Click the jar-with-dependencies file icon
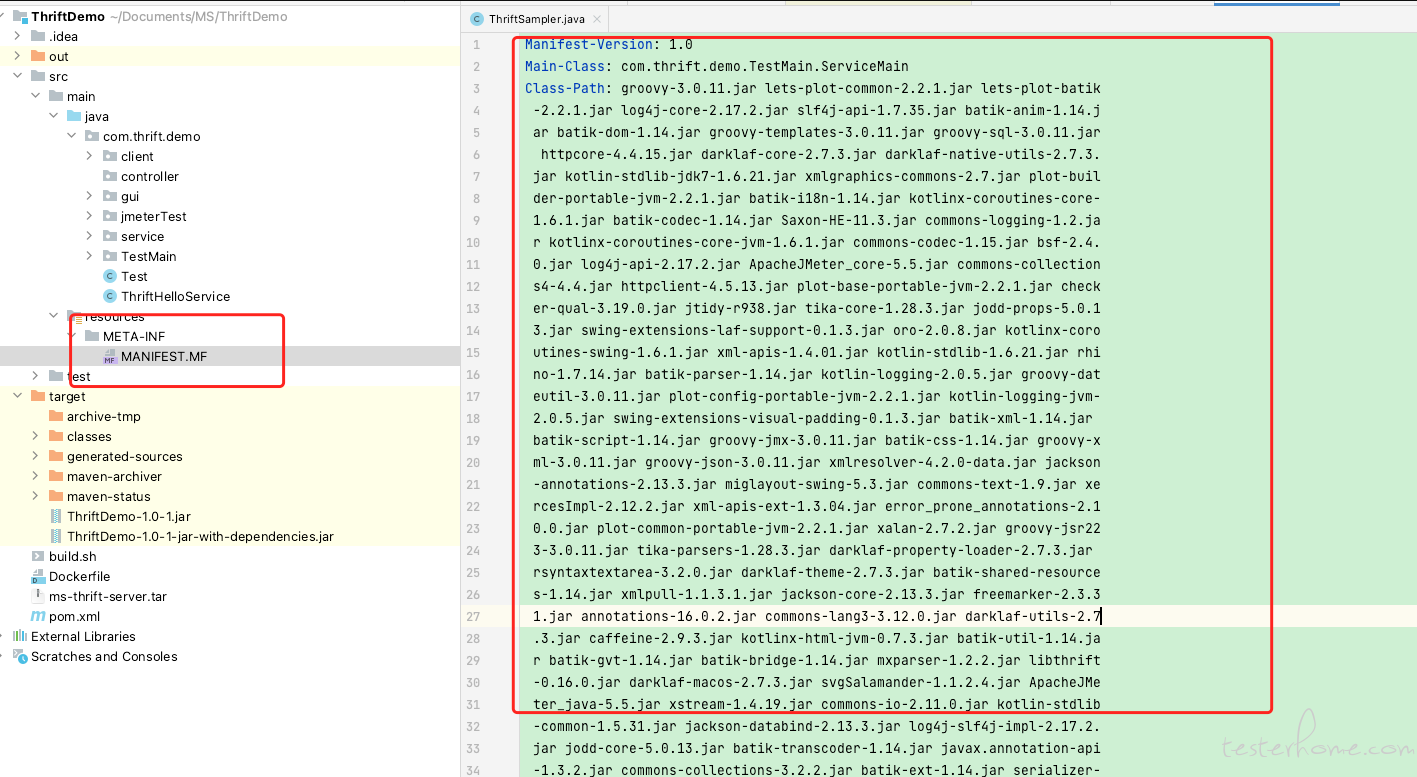The height and width of the screenshot is (777, 1417). [56, 536]
